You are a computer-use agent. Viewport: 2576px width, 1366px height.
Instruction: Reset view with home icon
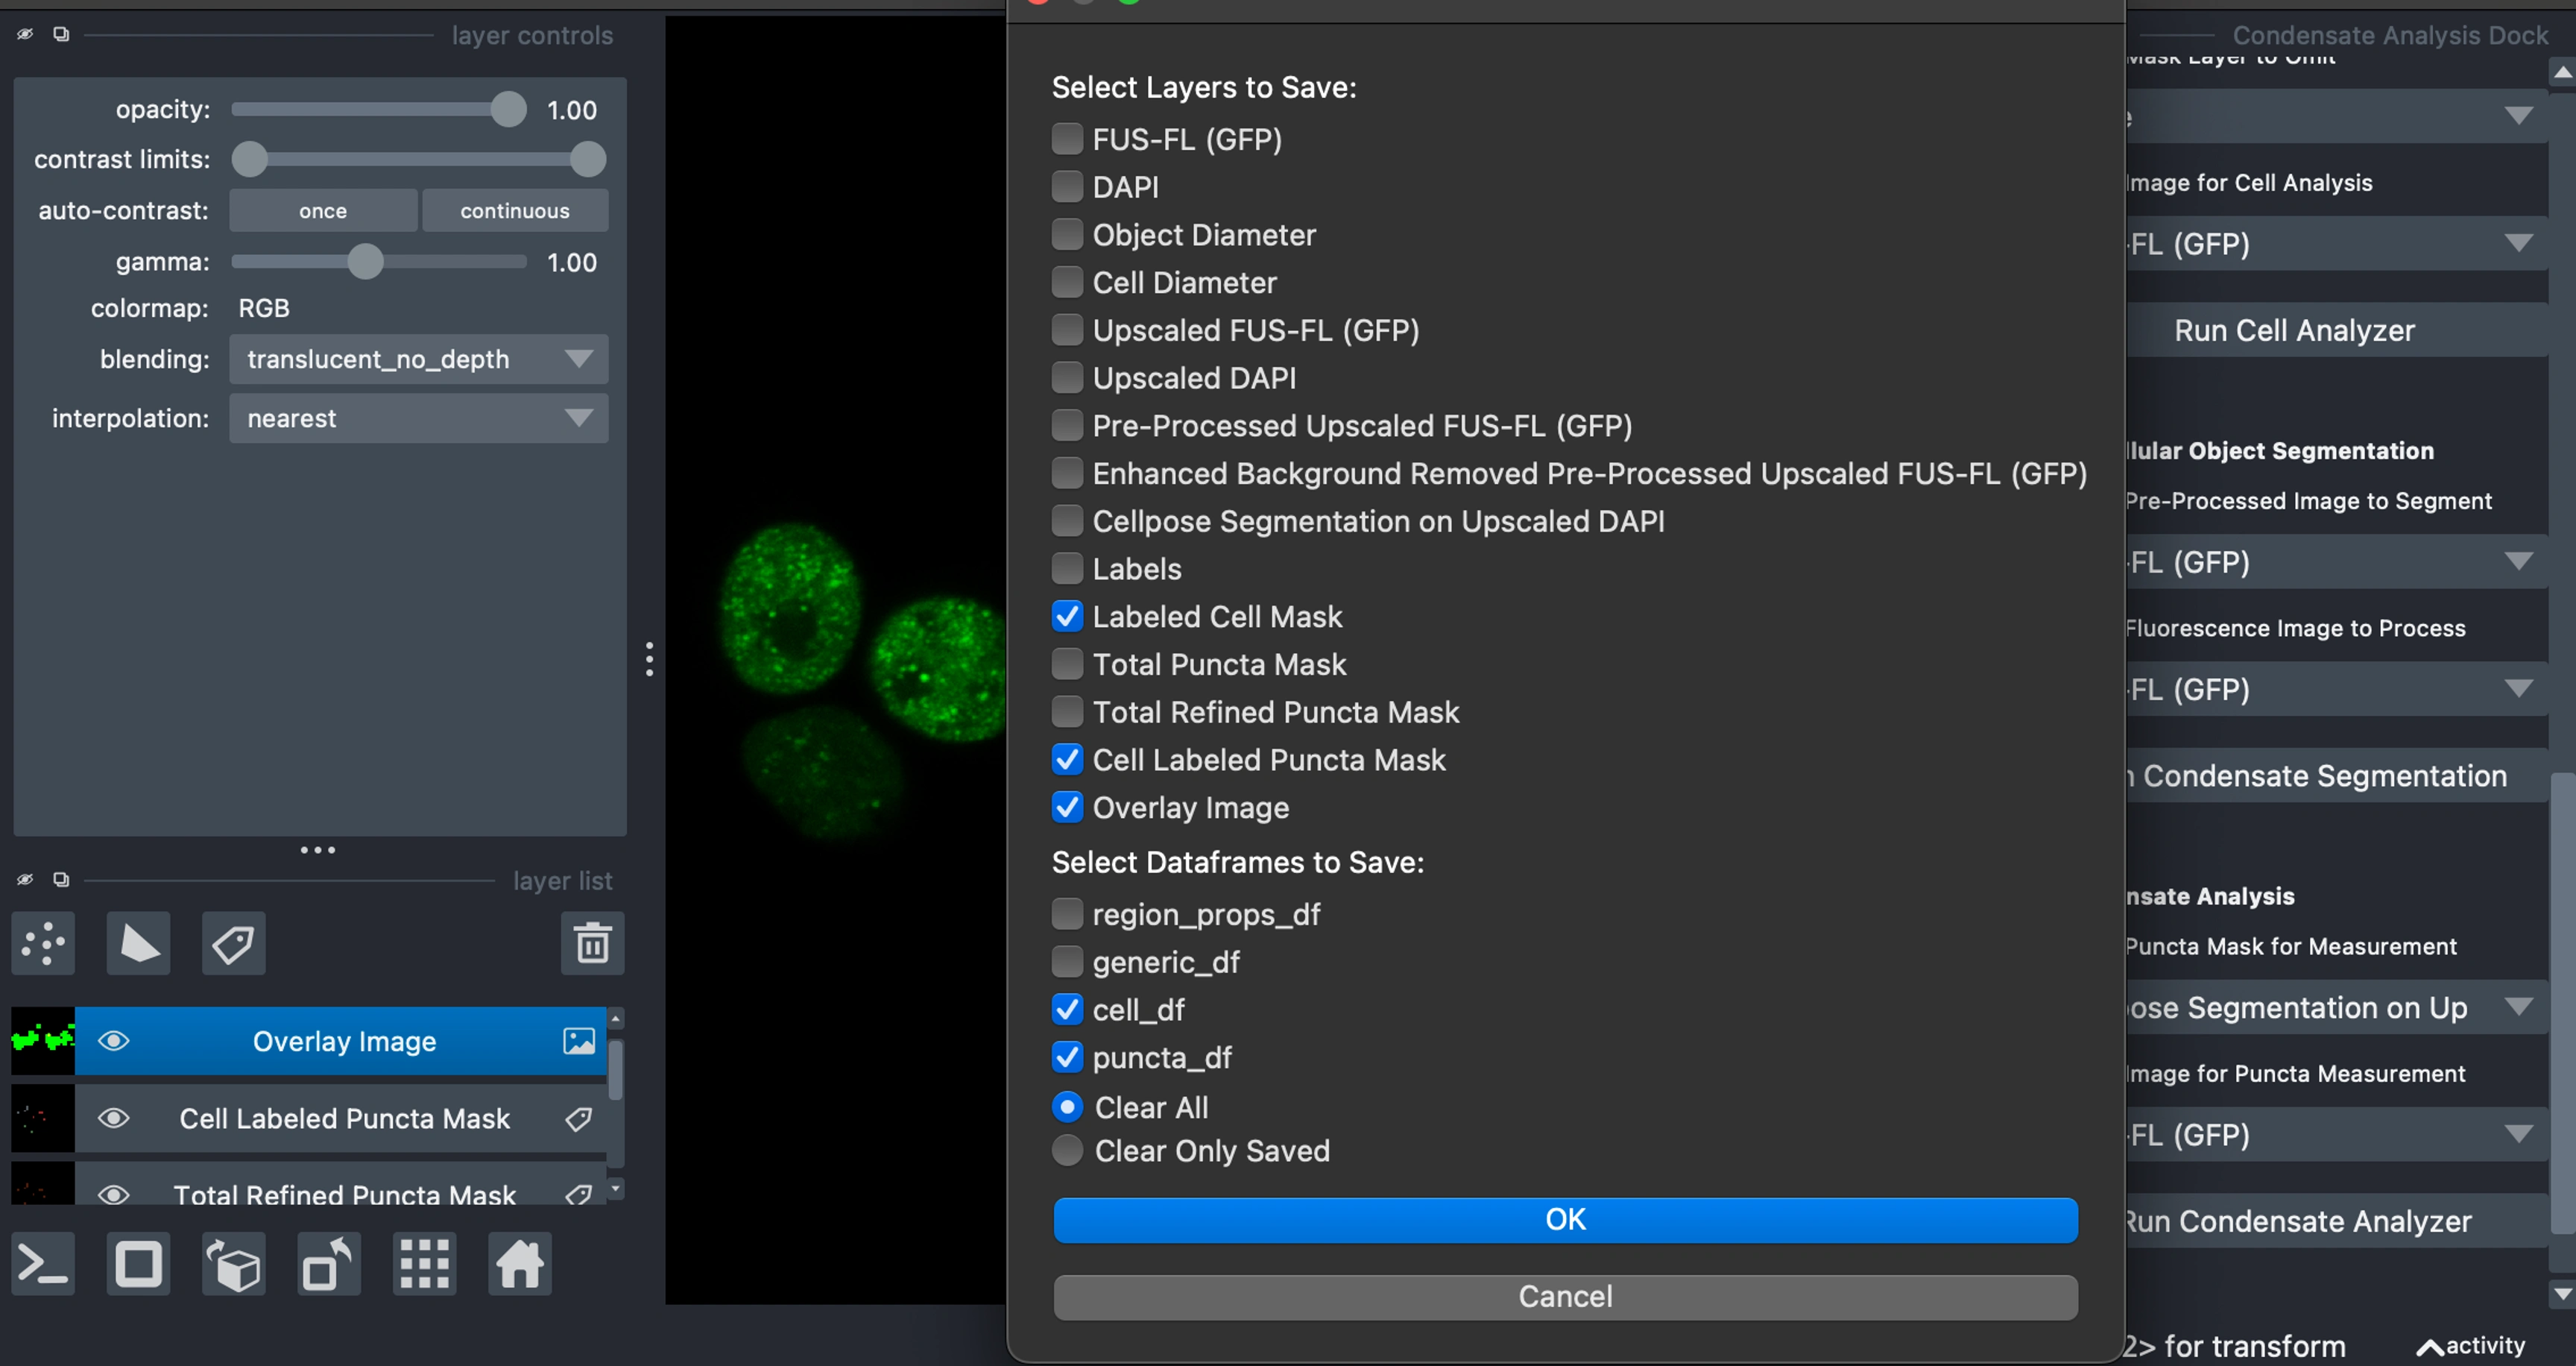tap(519, 1264)
